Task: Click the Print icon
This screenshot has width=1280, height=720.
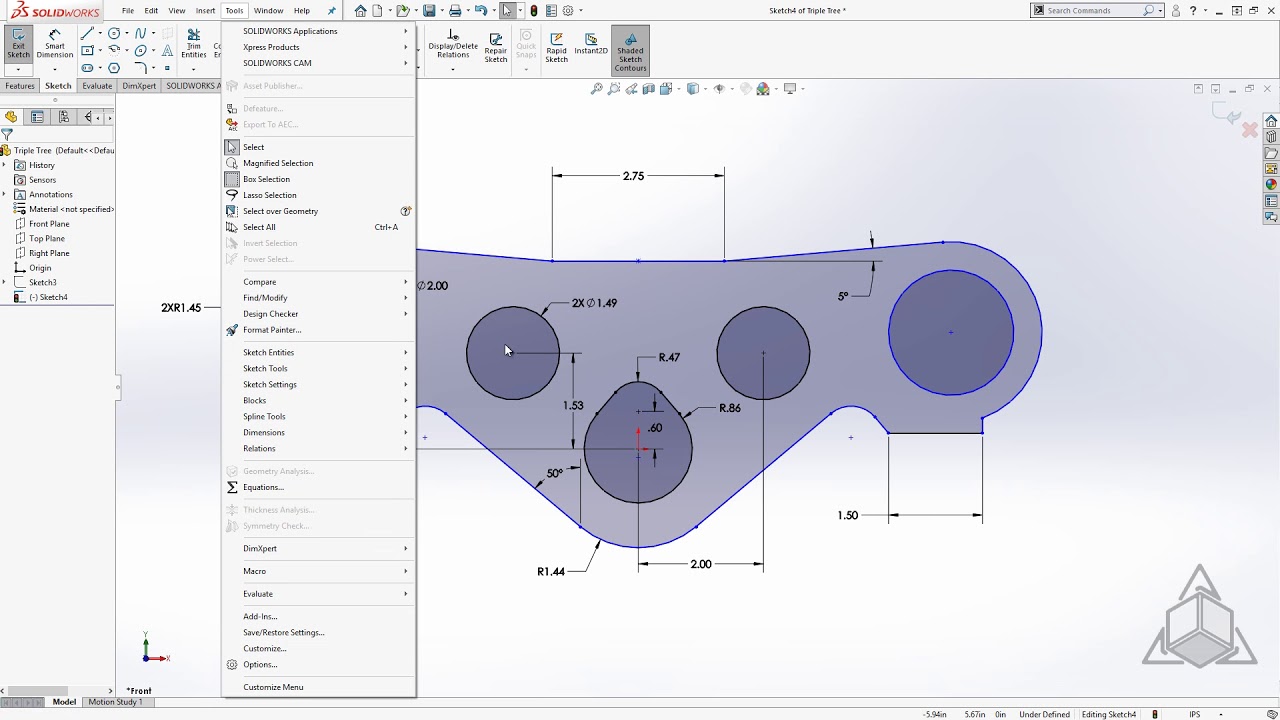Action: tap(455, 11)
